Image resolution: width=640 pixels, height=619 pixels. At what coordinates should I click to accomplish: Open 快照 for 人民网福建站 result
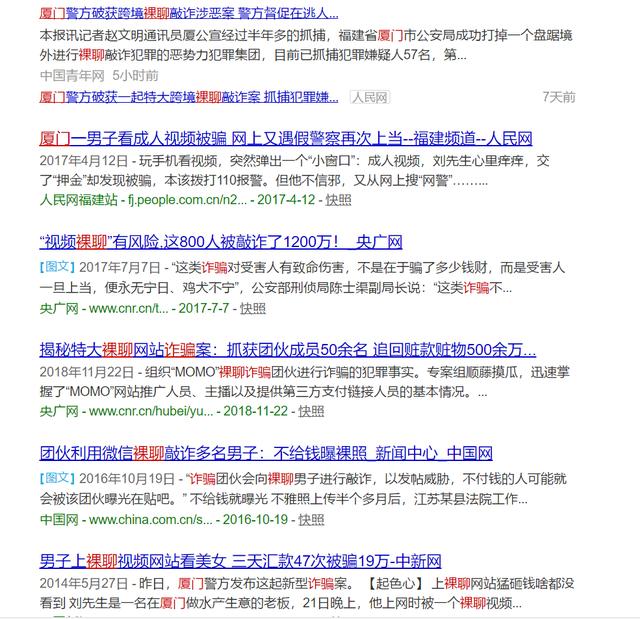click(338, 200)
